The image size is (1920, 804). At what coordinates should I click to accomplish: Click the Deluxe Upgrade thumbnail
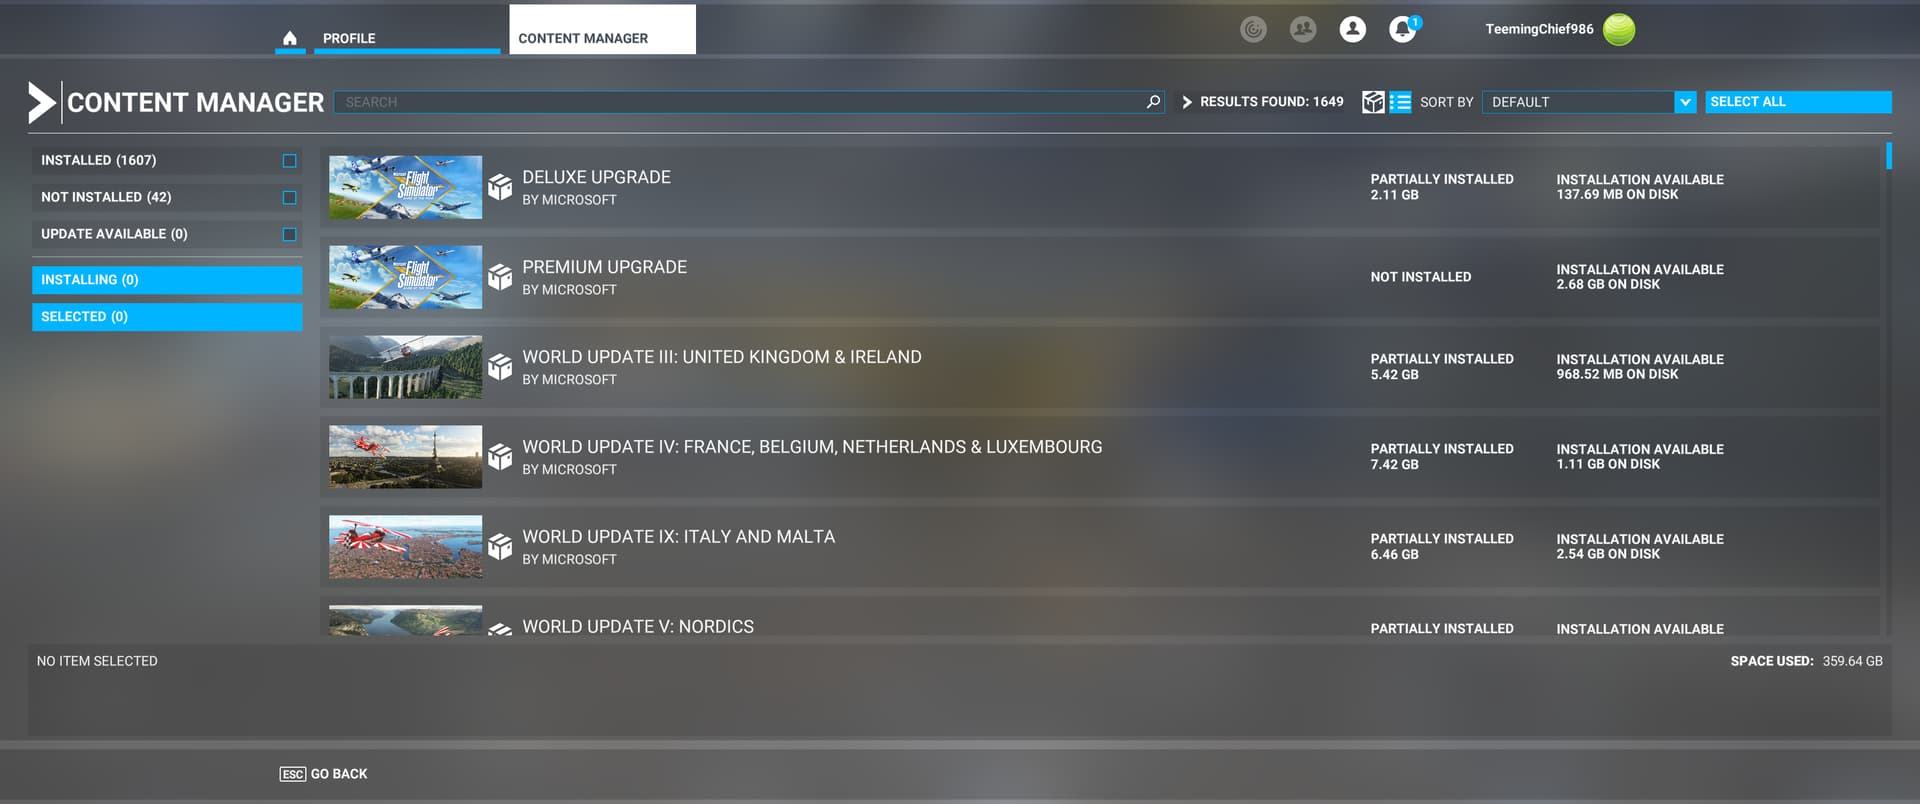(x=405, y=187)
